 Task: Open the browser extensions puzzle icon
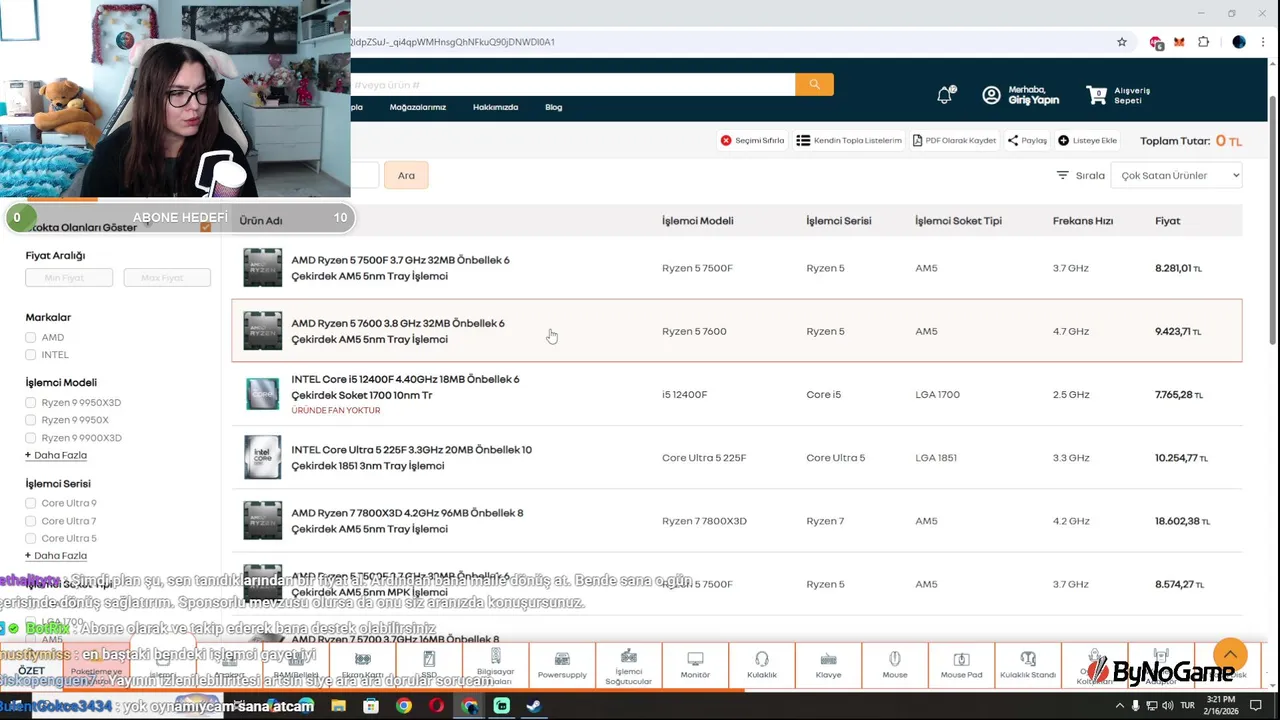(1203, 42)
